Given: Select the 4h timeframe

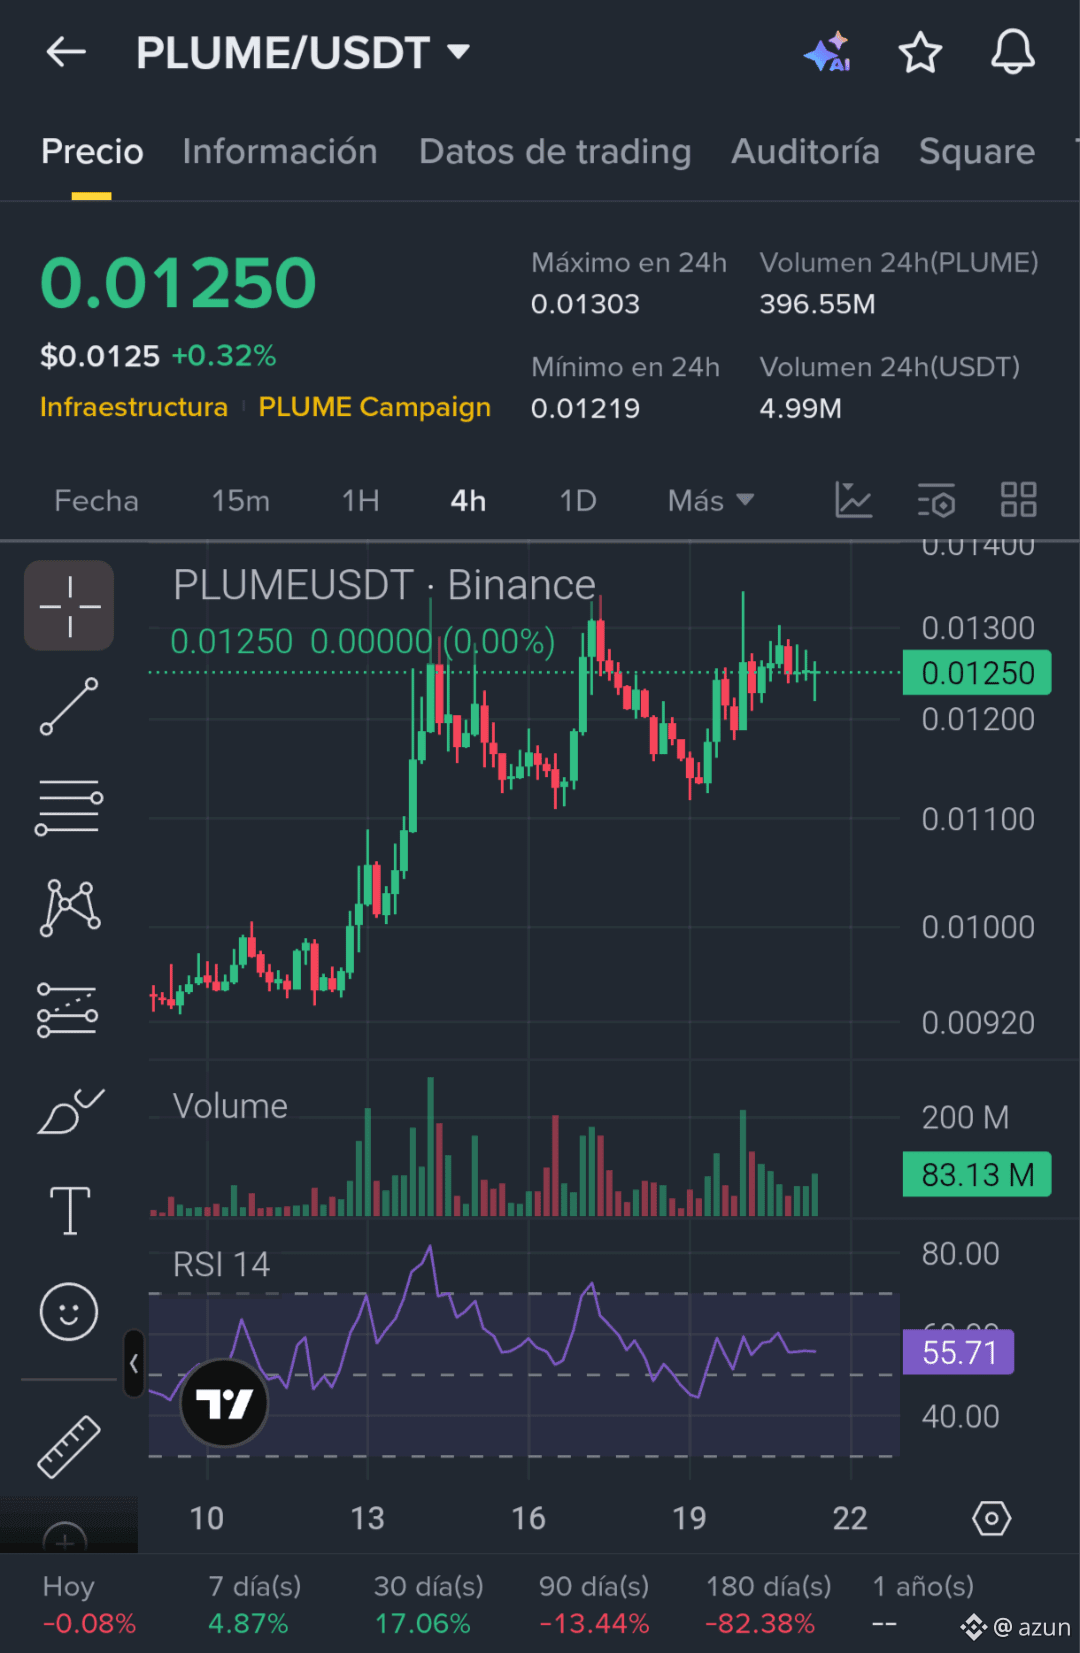Looking at the screenshot, I should click(468, 500).
